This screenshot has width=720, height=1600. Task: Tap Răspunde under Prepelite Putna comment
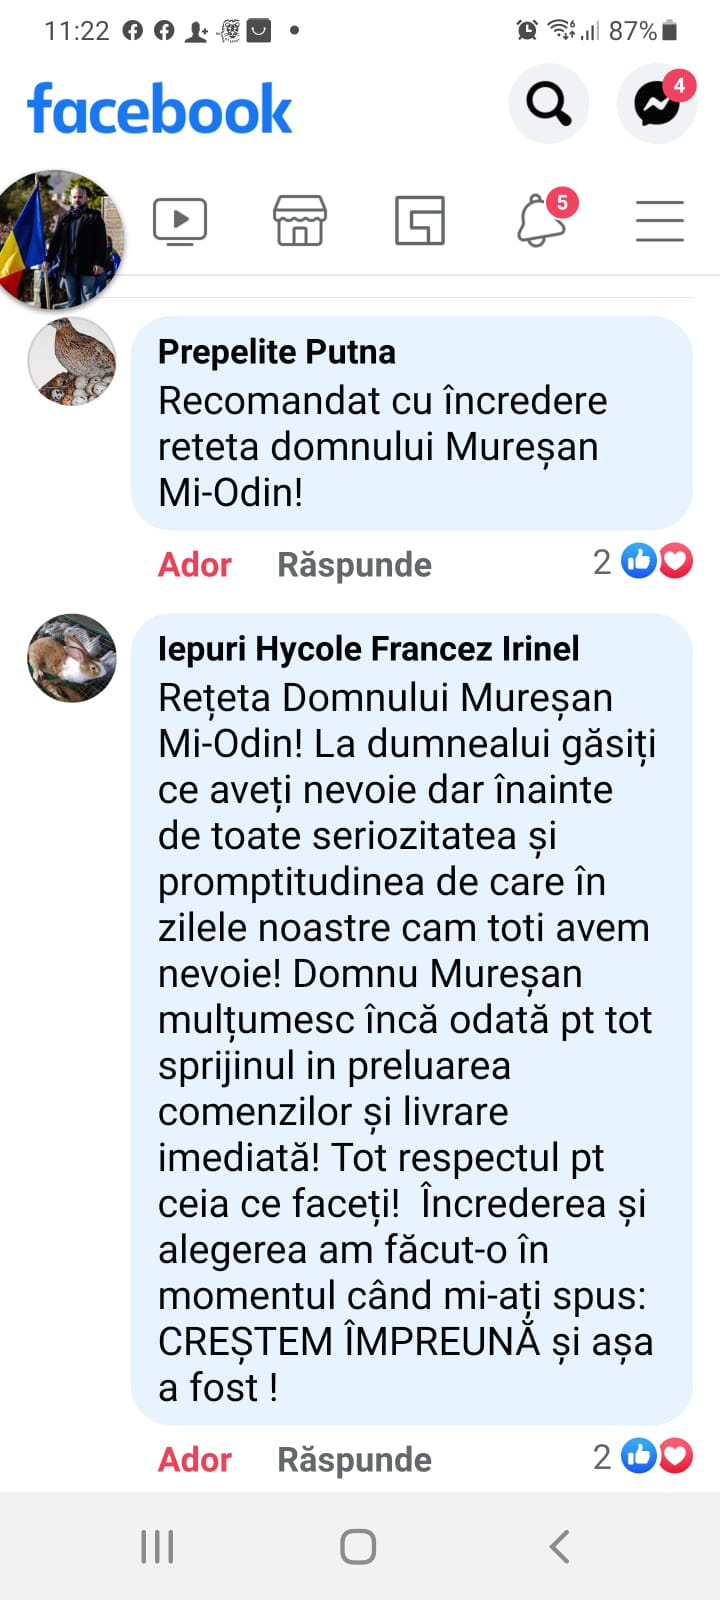pyautogui.click(x=354, y=564)
